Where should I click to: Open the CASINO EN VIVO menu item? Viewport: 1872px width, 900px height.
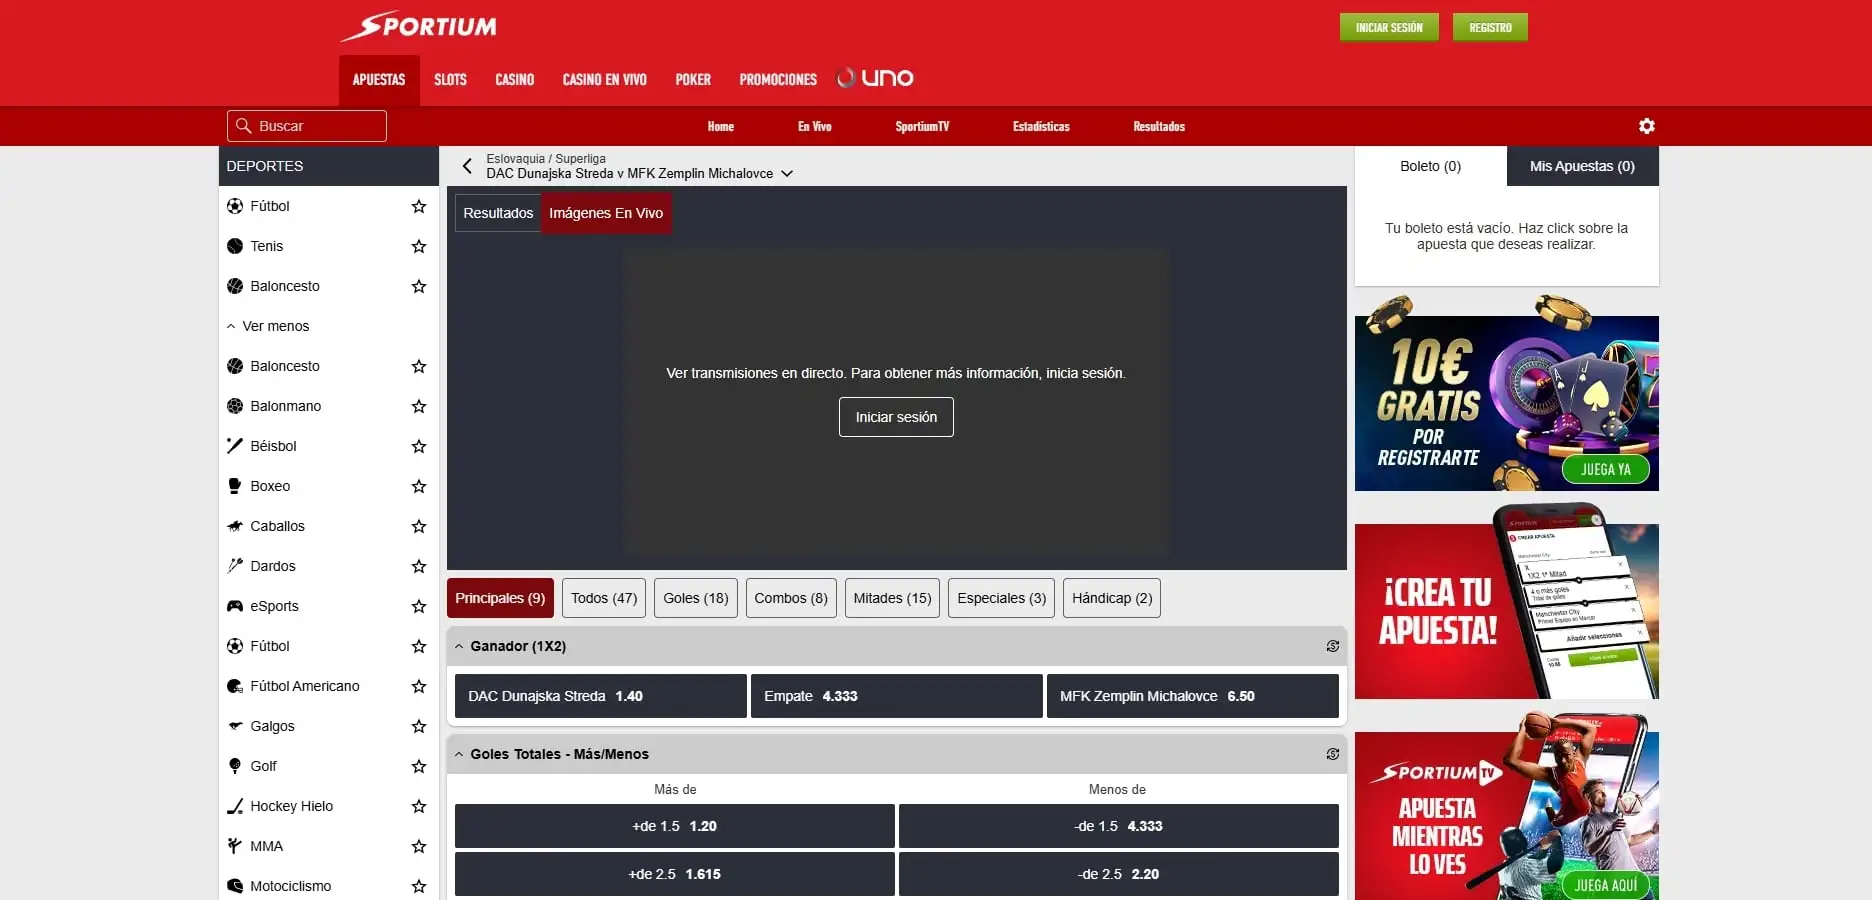point(603,79)
